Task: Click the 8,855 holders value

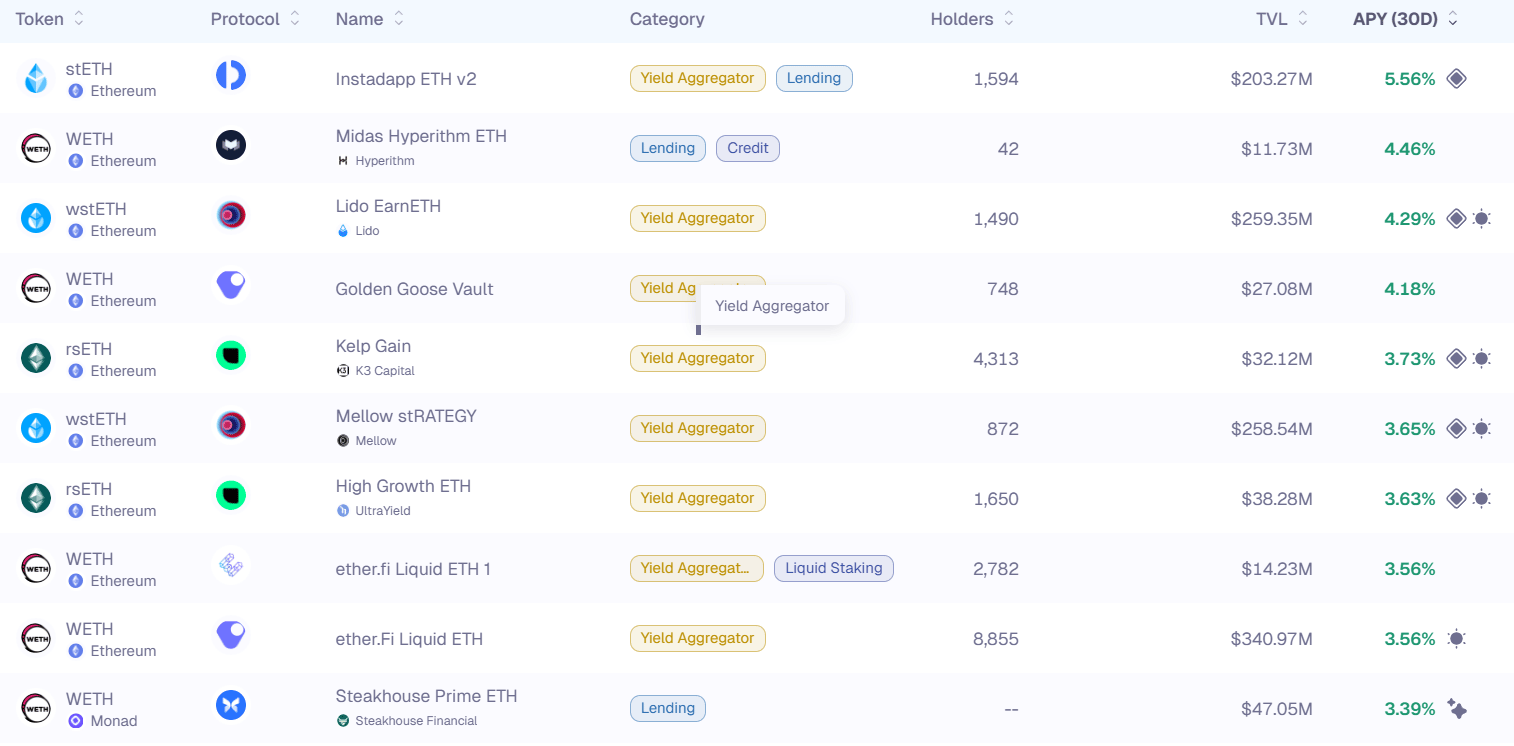Action: pos(996,639)
